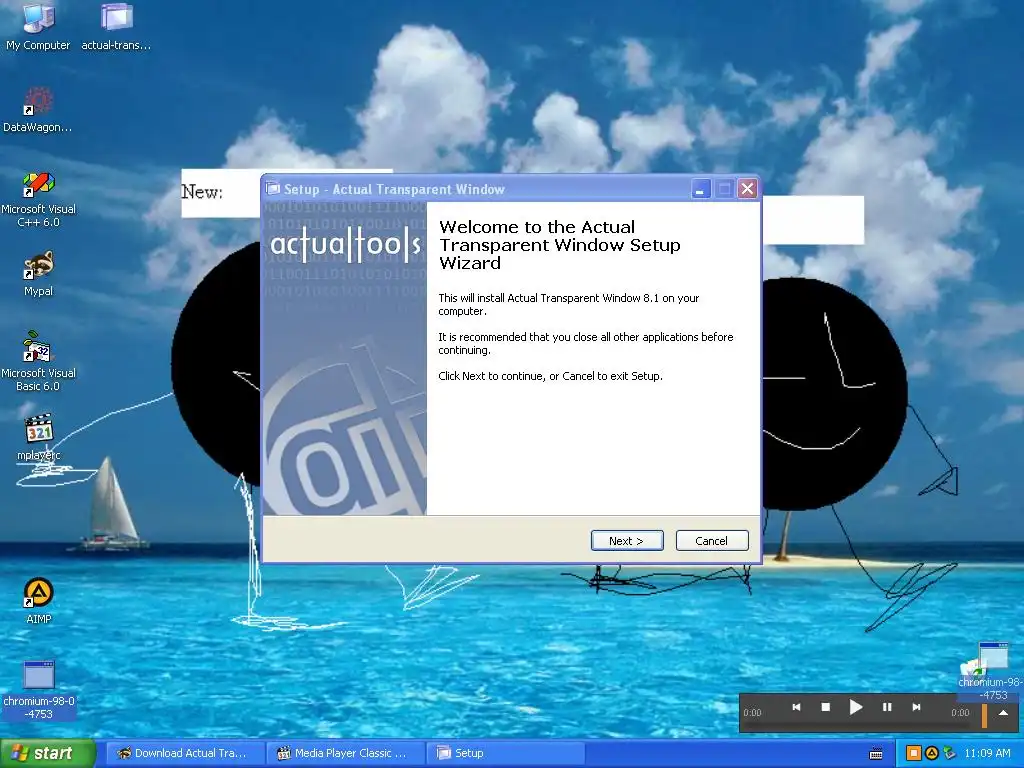Click the safely remove hardware tray icon
Image resolution: width=1024 pixels, height=768 pixels.
(950, 754)
